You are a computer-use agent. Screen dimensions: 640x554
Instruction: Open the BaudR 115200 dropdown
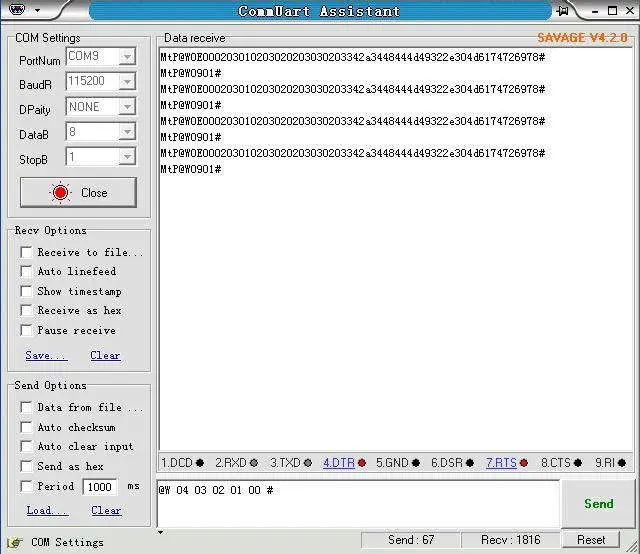(127, 82)
